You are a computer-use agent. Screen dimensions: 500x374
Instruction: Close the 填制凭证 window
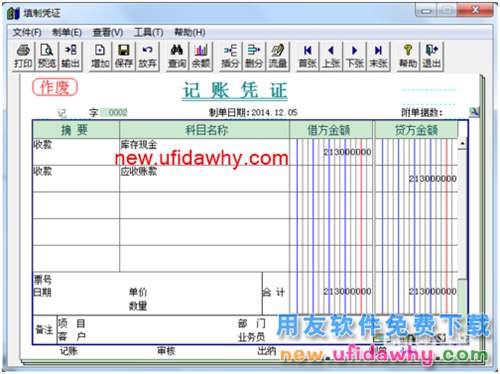[476, 10]
